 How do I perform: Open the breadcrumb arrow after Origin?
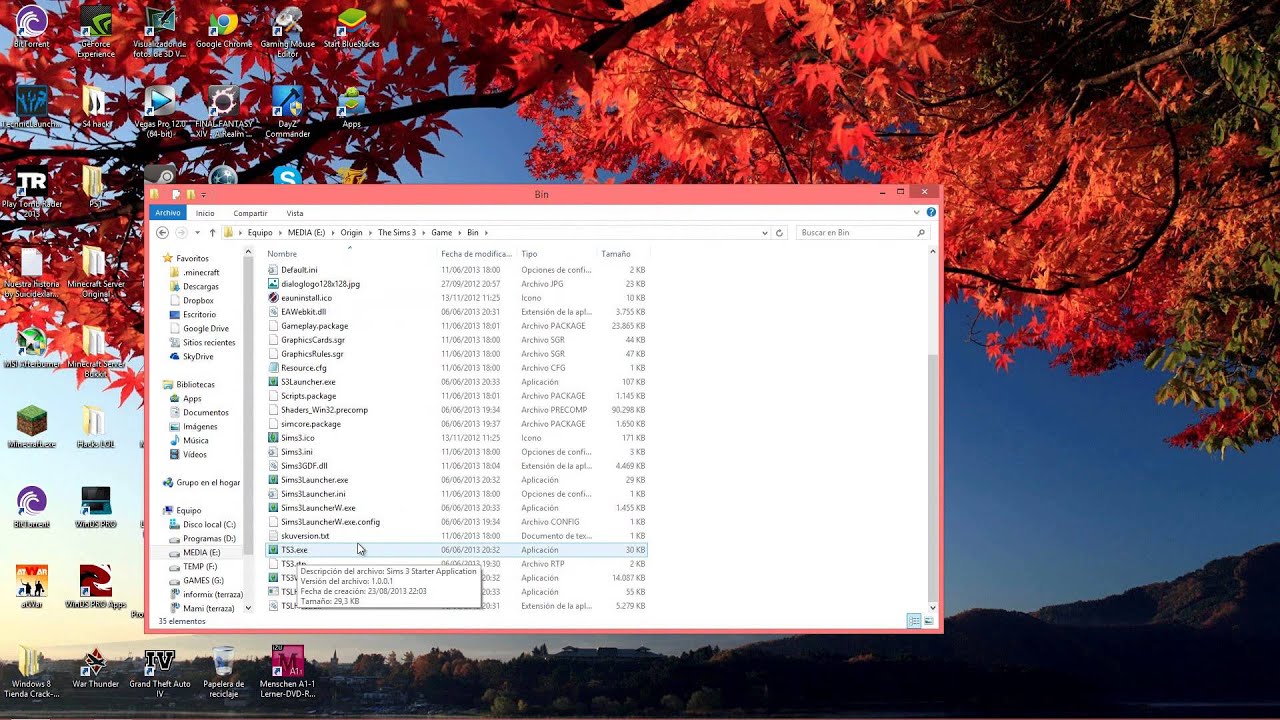click(x=370, y=232)
